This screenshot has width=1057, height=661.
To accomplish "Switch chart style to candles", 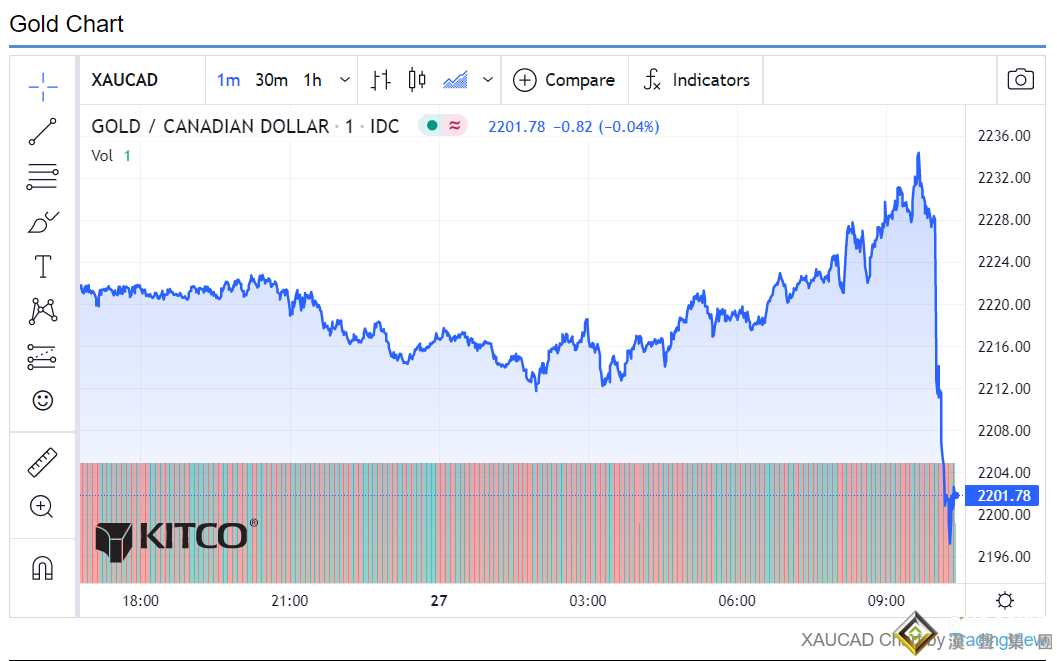I will [417, 80].
